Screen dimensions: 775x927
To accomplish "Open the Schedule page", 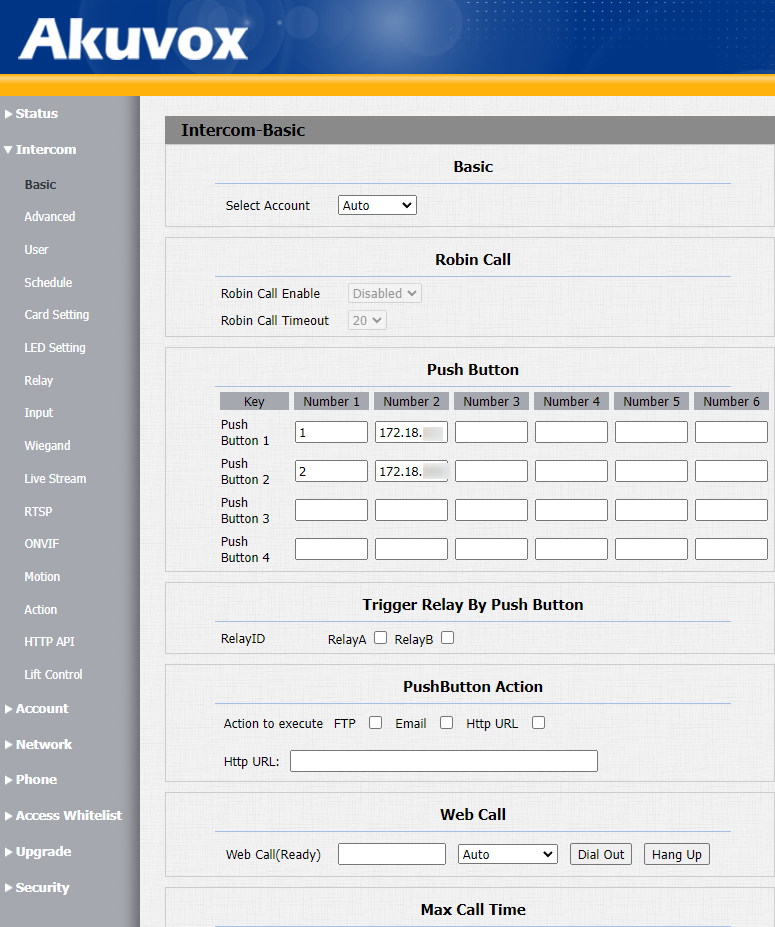I will pyautogui.click(x=48, y=283).
